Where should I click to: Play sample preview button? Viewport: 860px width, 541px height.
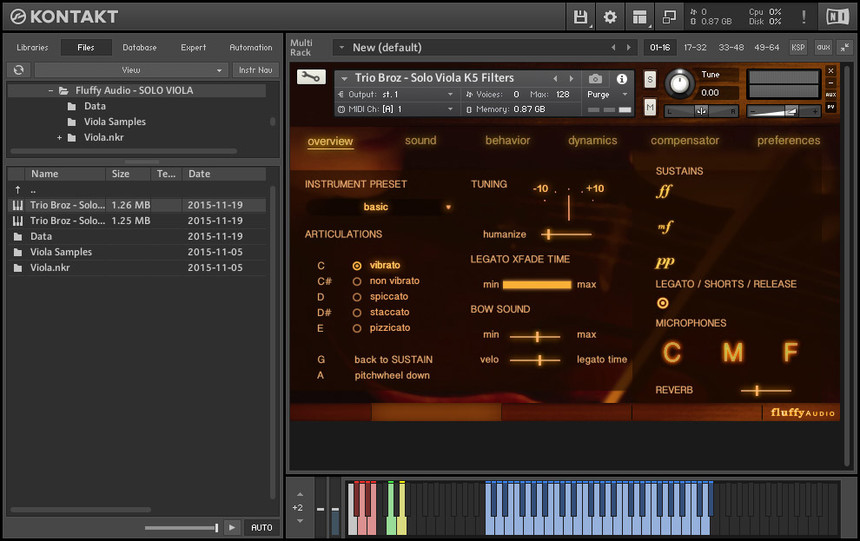(232, 527)
